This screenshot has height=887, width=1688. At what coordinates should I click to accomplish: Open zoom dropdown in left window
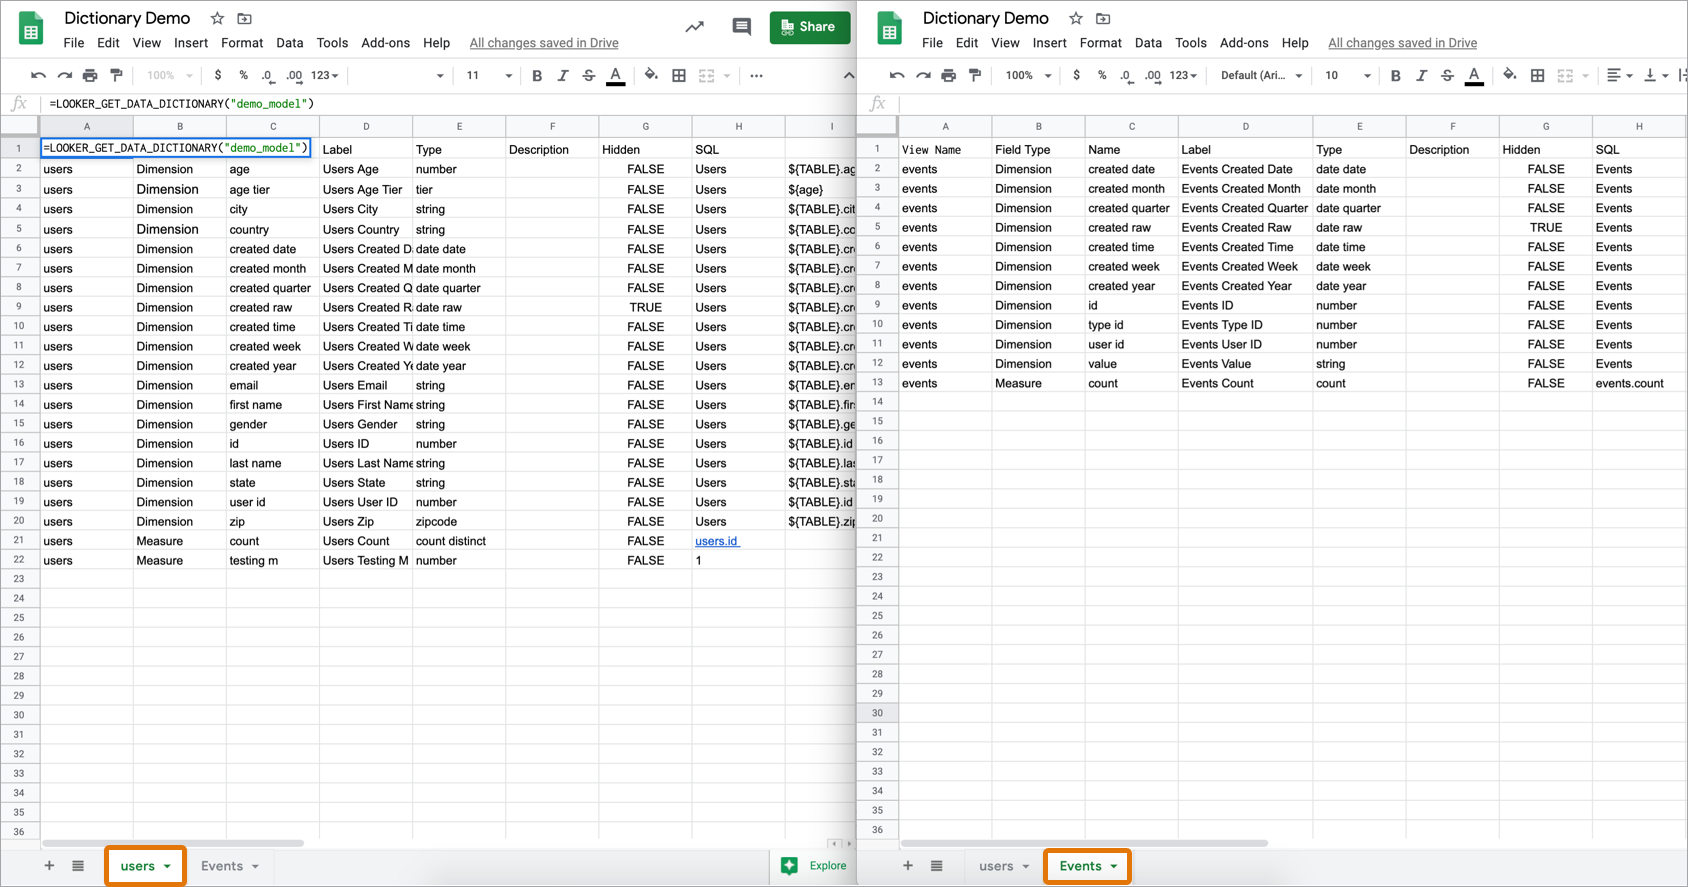[x=169, y=75]
